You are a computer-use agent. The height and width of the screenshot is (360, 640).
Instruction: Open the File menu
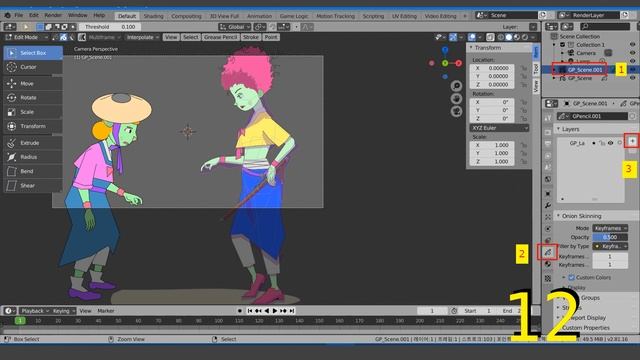(19, 15)
